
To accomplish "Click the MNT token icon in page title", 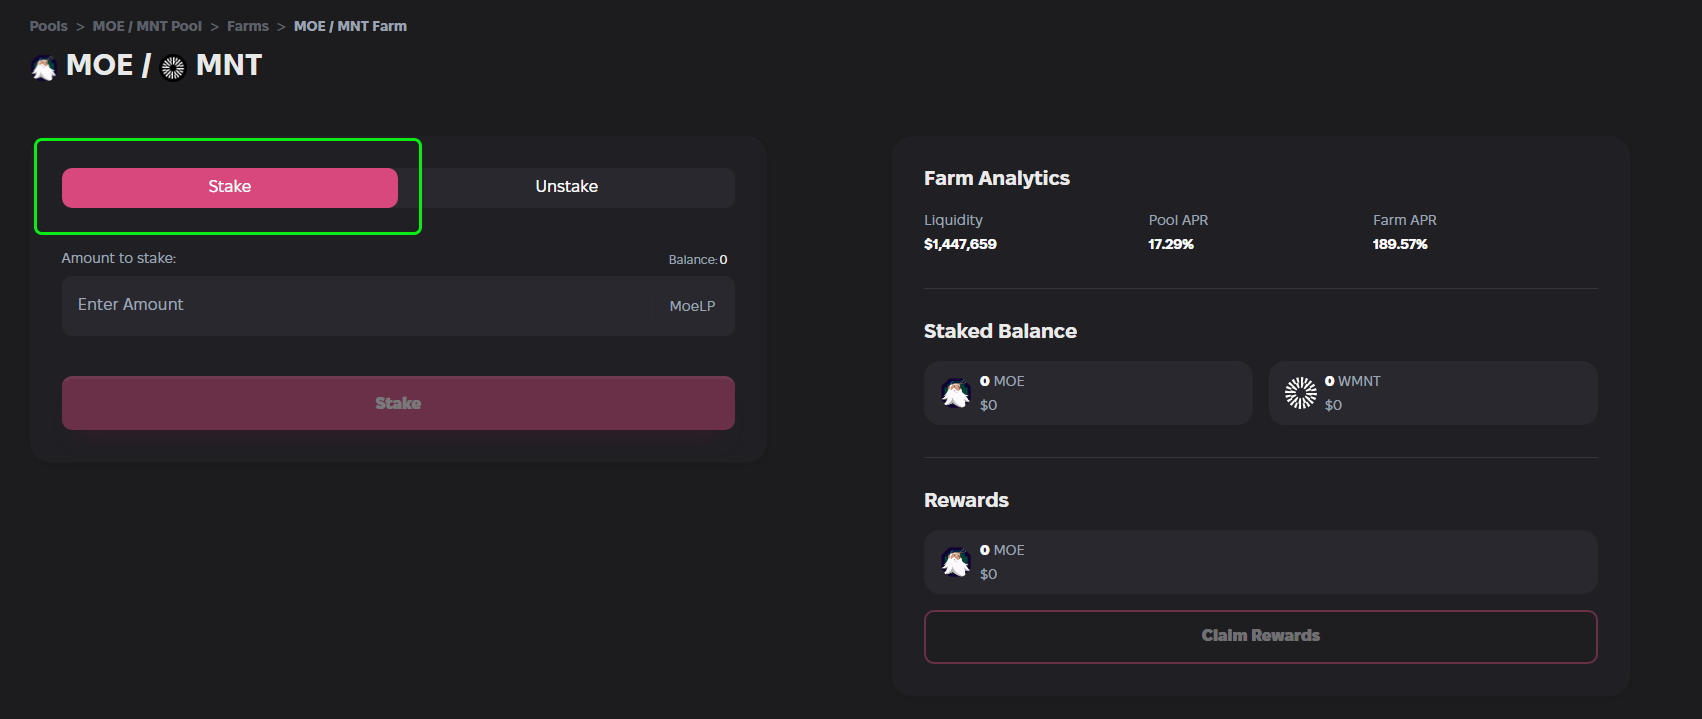I will click(173, 68).
